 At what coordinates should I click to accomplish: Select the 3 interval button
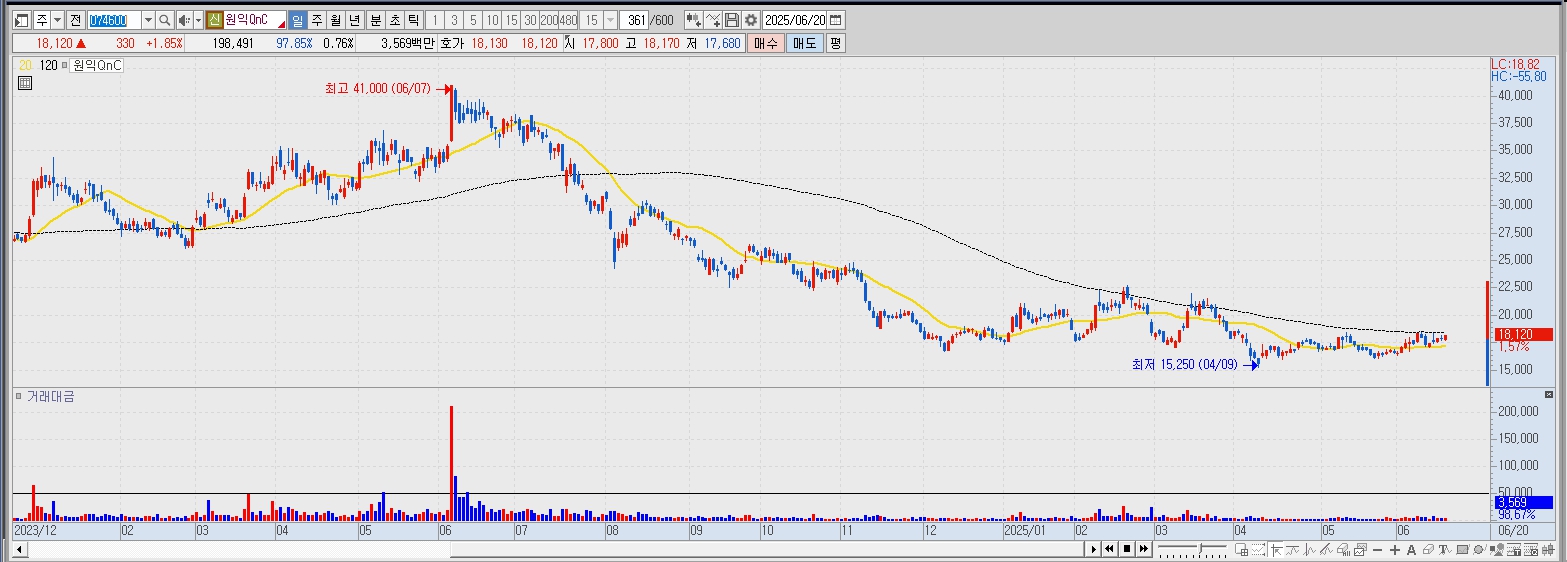(x=454, y=20)
